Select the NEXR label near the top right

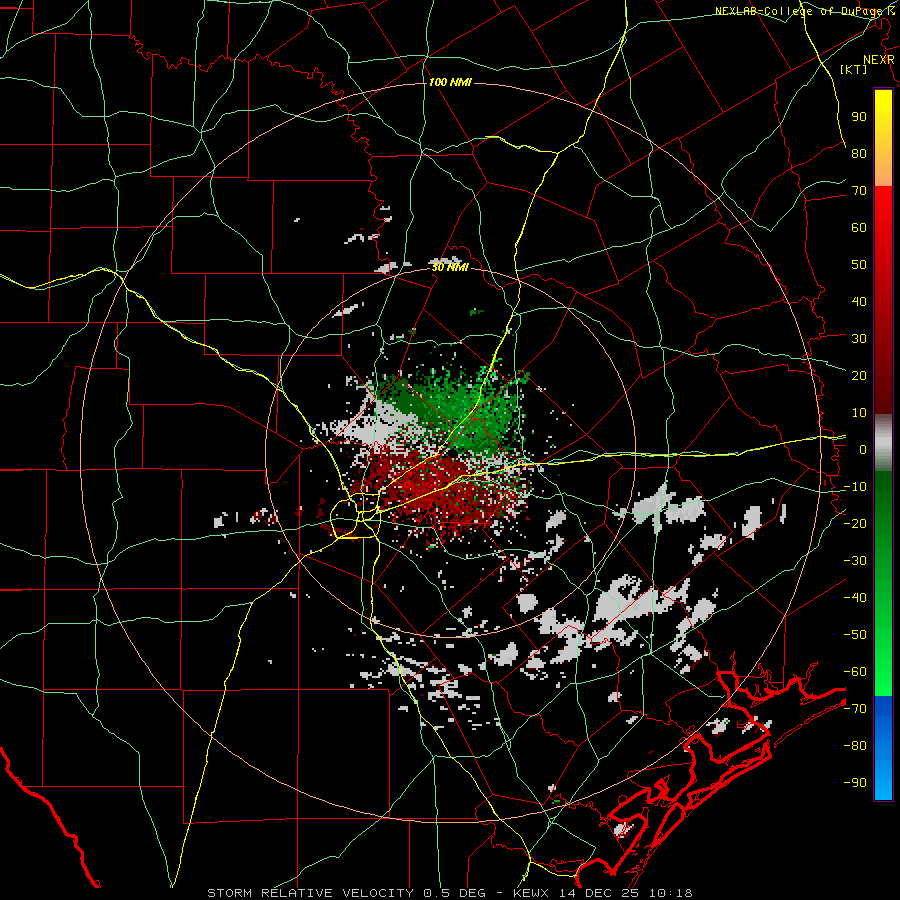coord(879,60)
